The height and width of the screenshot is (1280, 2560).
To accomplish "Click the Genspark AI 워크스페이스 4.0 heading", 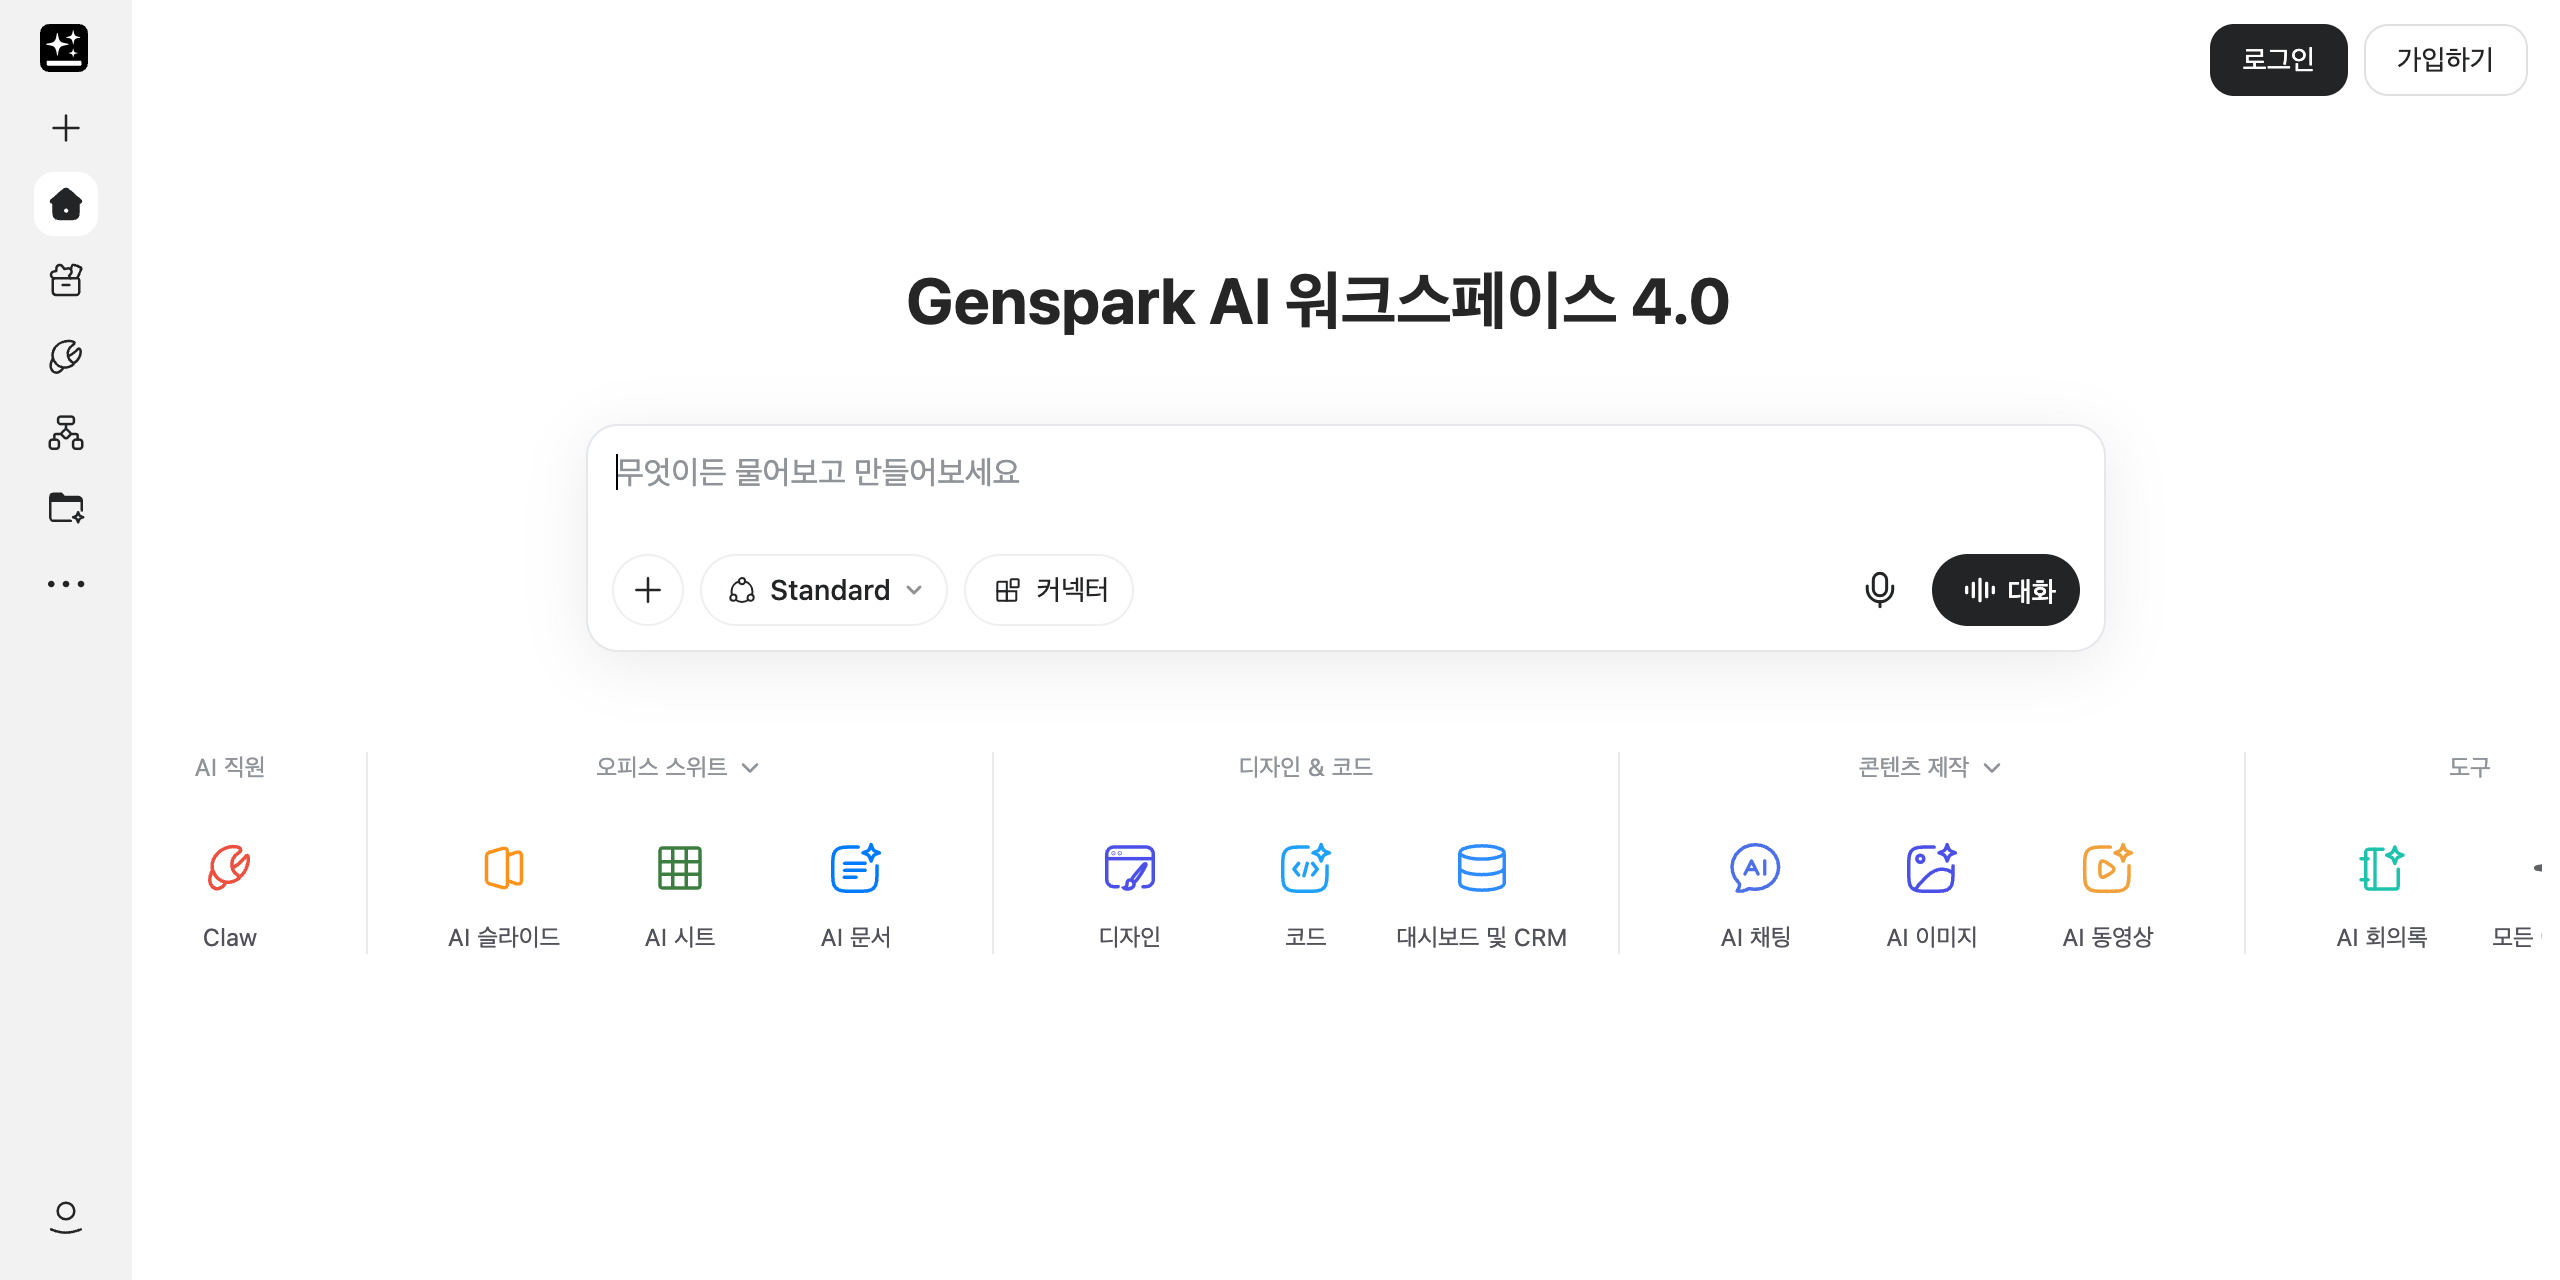I will pos(1318,301).
